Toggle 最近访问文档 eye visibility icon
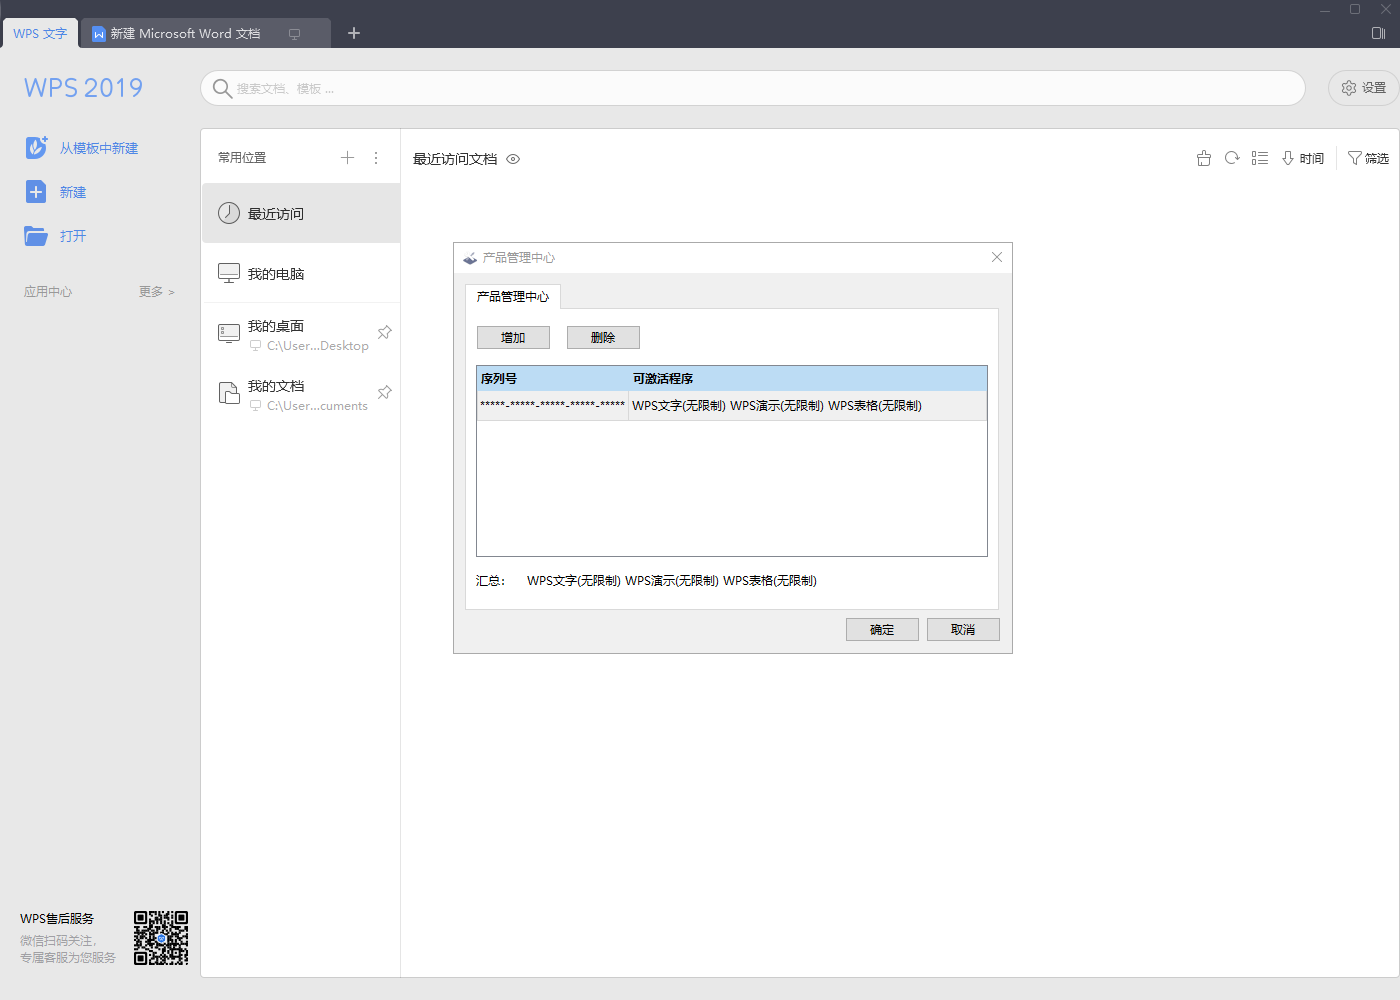Image resolution: width=1400 pixels, height=1000 pixels. [513, 159]
